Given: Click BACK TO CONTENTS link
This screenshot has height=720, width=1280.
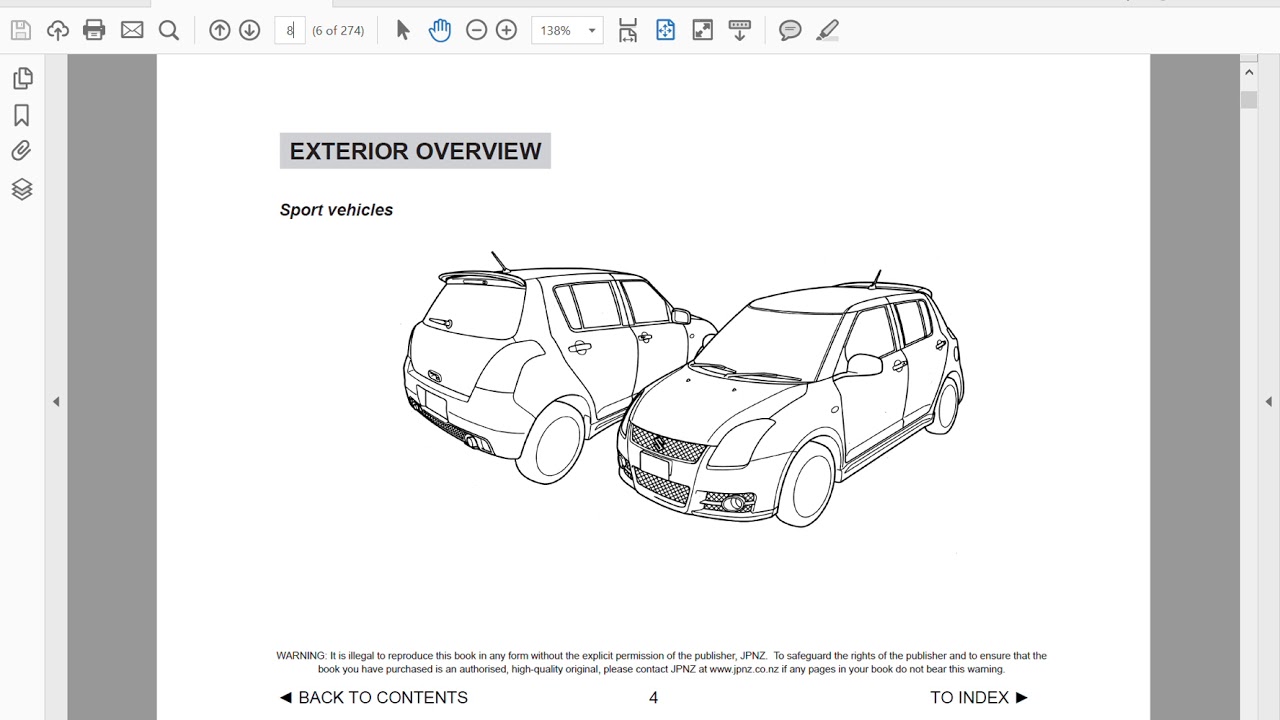Looking at the screenshot, I should [x=373, y=697].
